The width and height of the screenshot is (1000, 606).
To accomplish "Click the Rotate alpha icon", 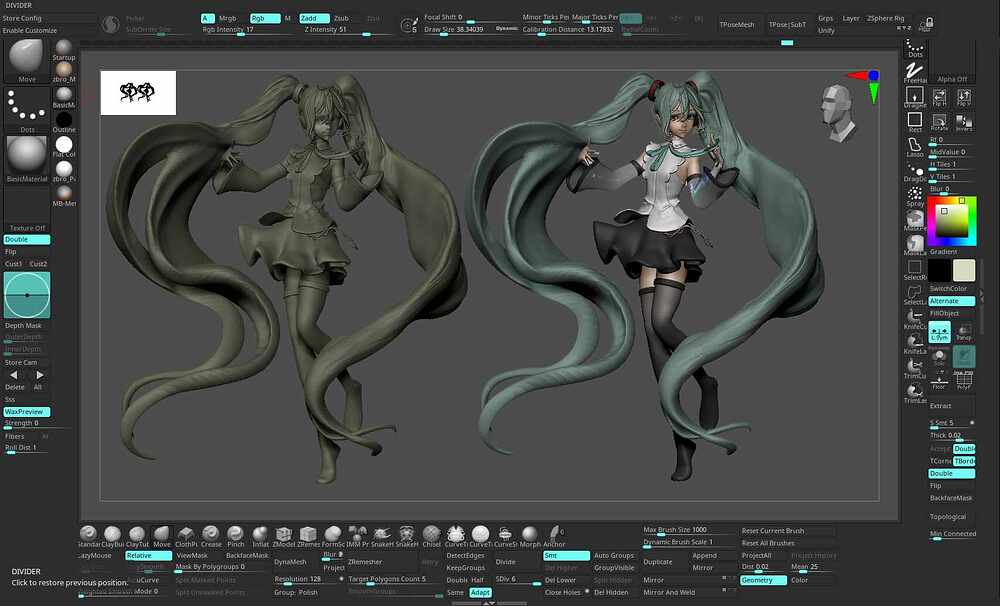I will click(x=939, y=122).
